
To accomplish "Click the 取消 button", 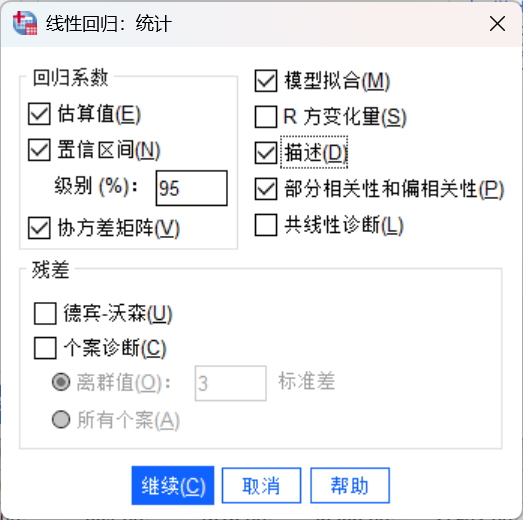I will [262, 485].
